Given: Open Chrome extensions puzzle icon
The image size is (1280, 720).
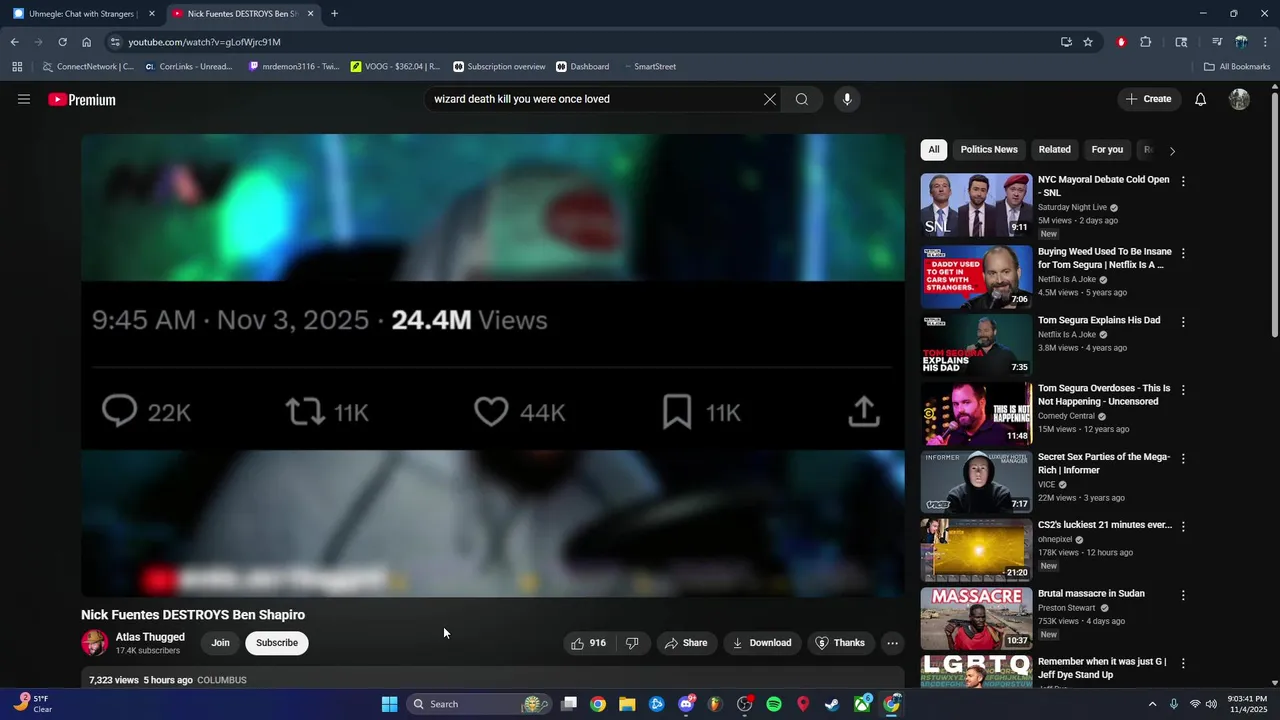Looking at the screenshot, I should click(x=1146, y=42).
